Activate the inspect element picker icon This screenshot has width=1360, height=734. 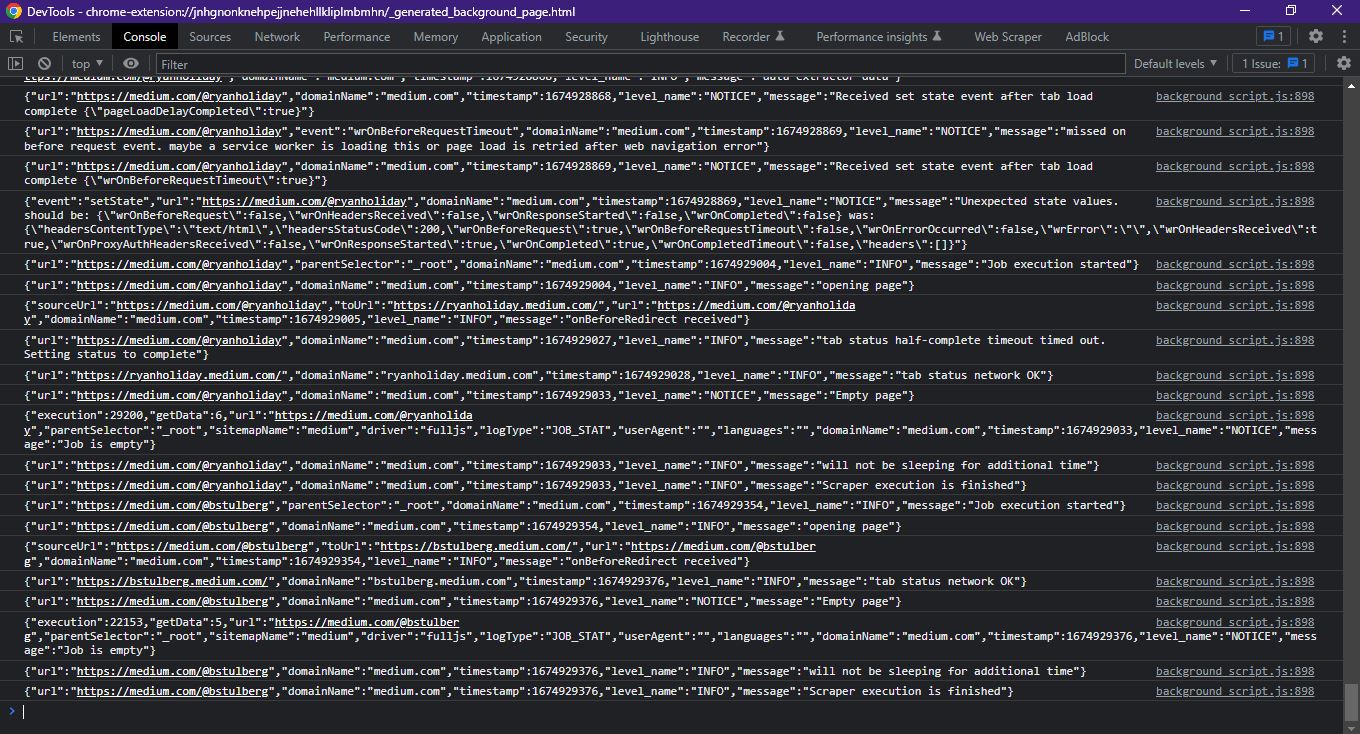(x=17, y=36)
